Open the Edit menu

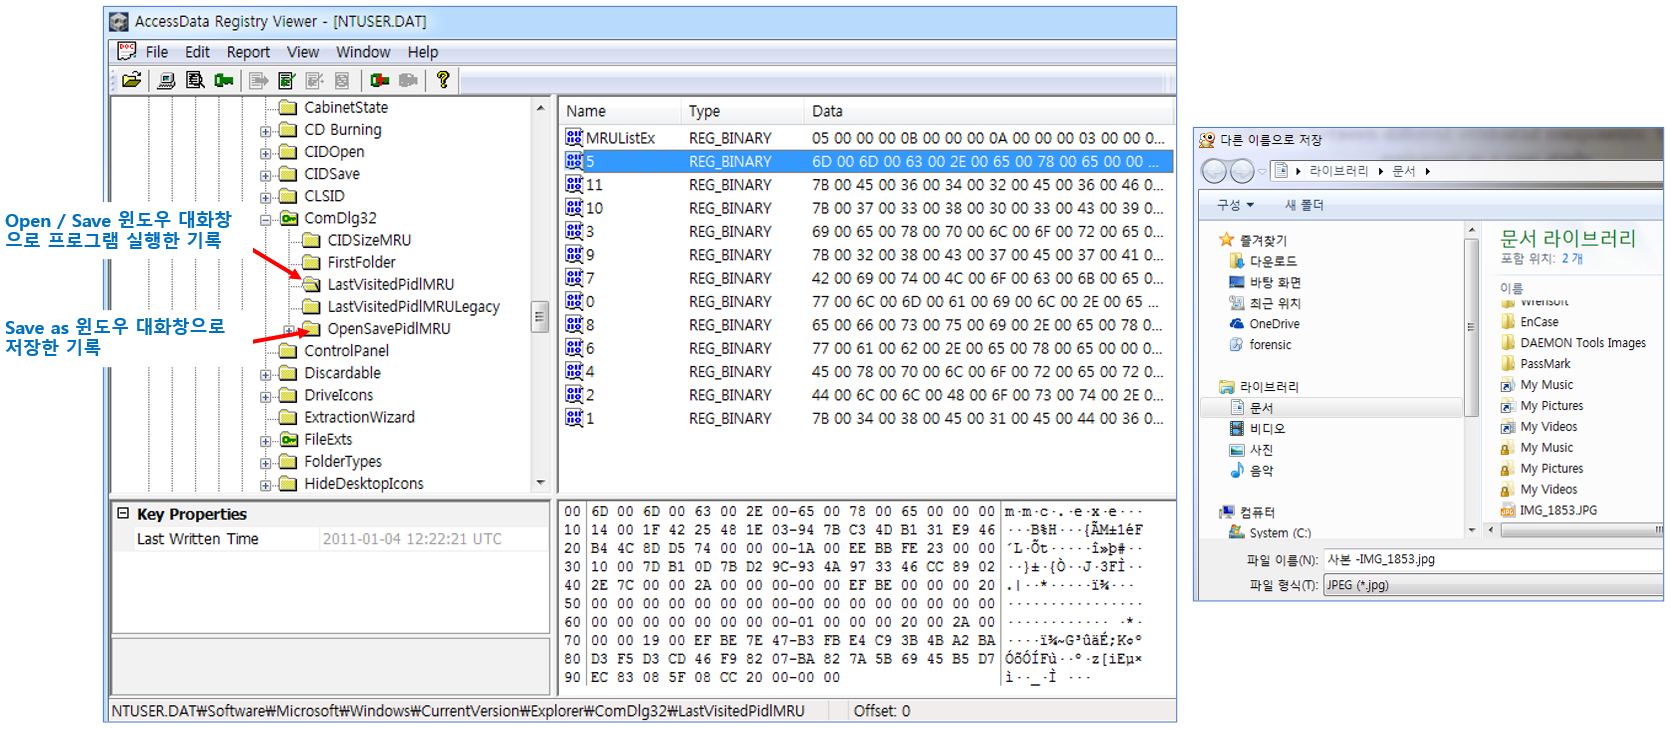click(x=197, y=52)
